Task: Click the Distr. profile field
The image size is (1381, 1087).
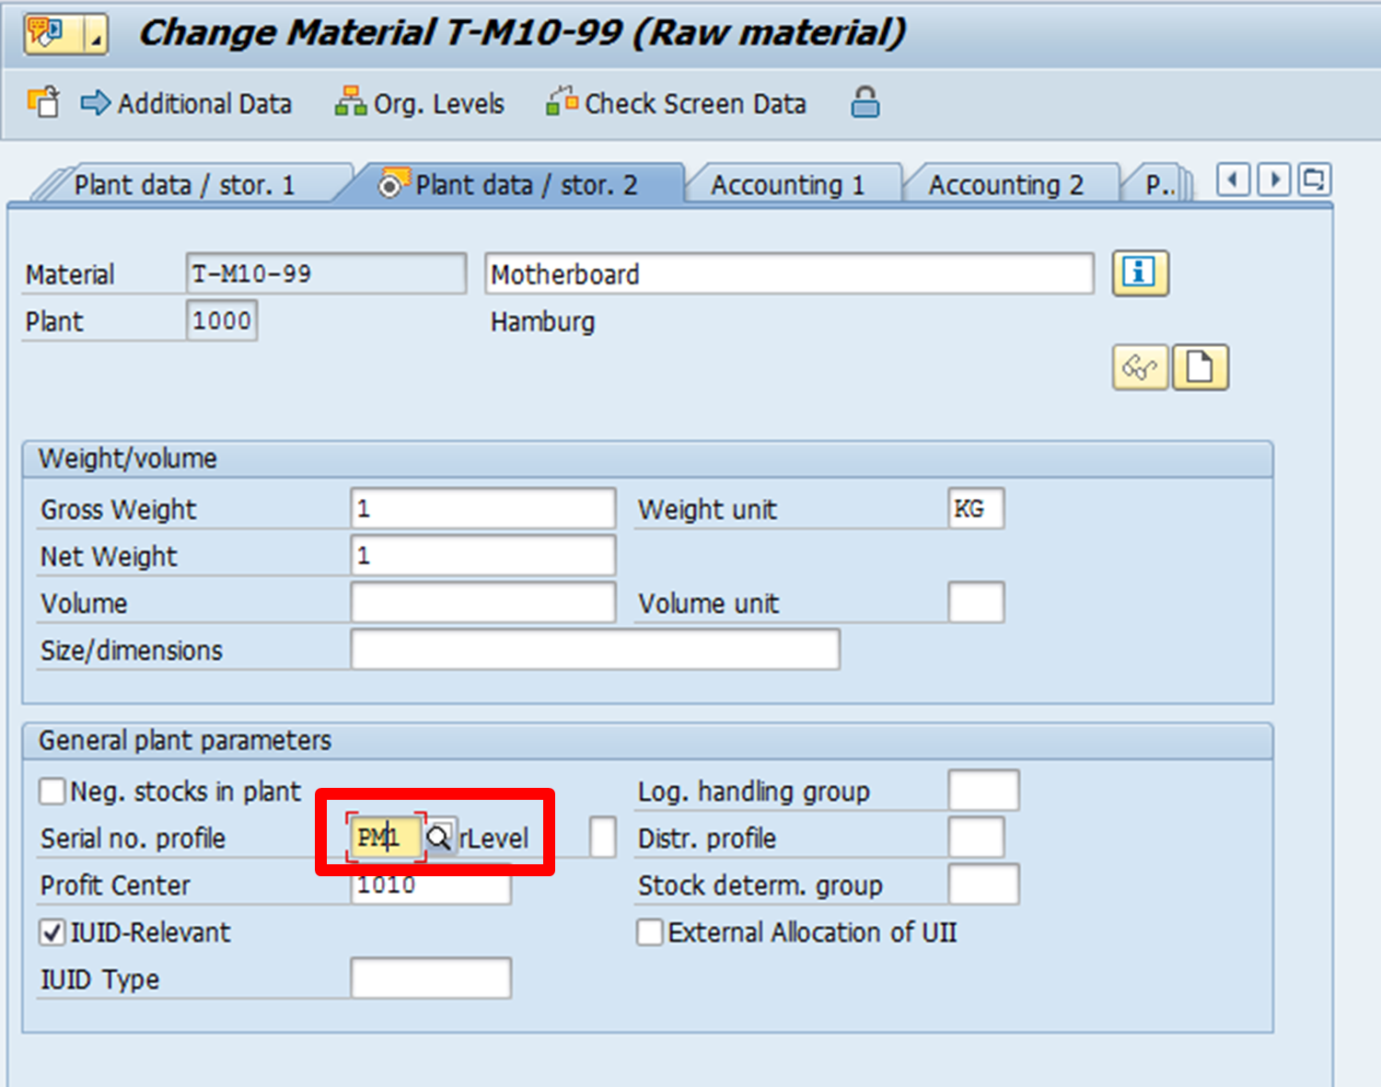Action: (976, 837)
